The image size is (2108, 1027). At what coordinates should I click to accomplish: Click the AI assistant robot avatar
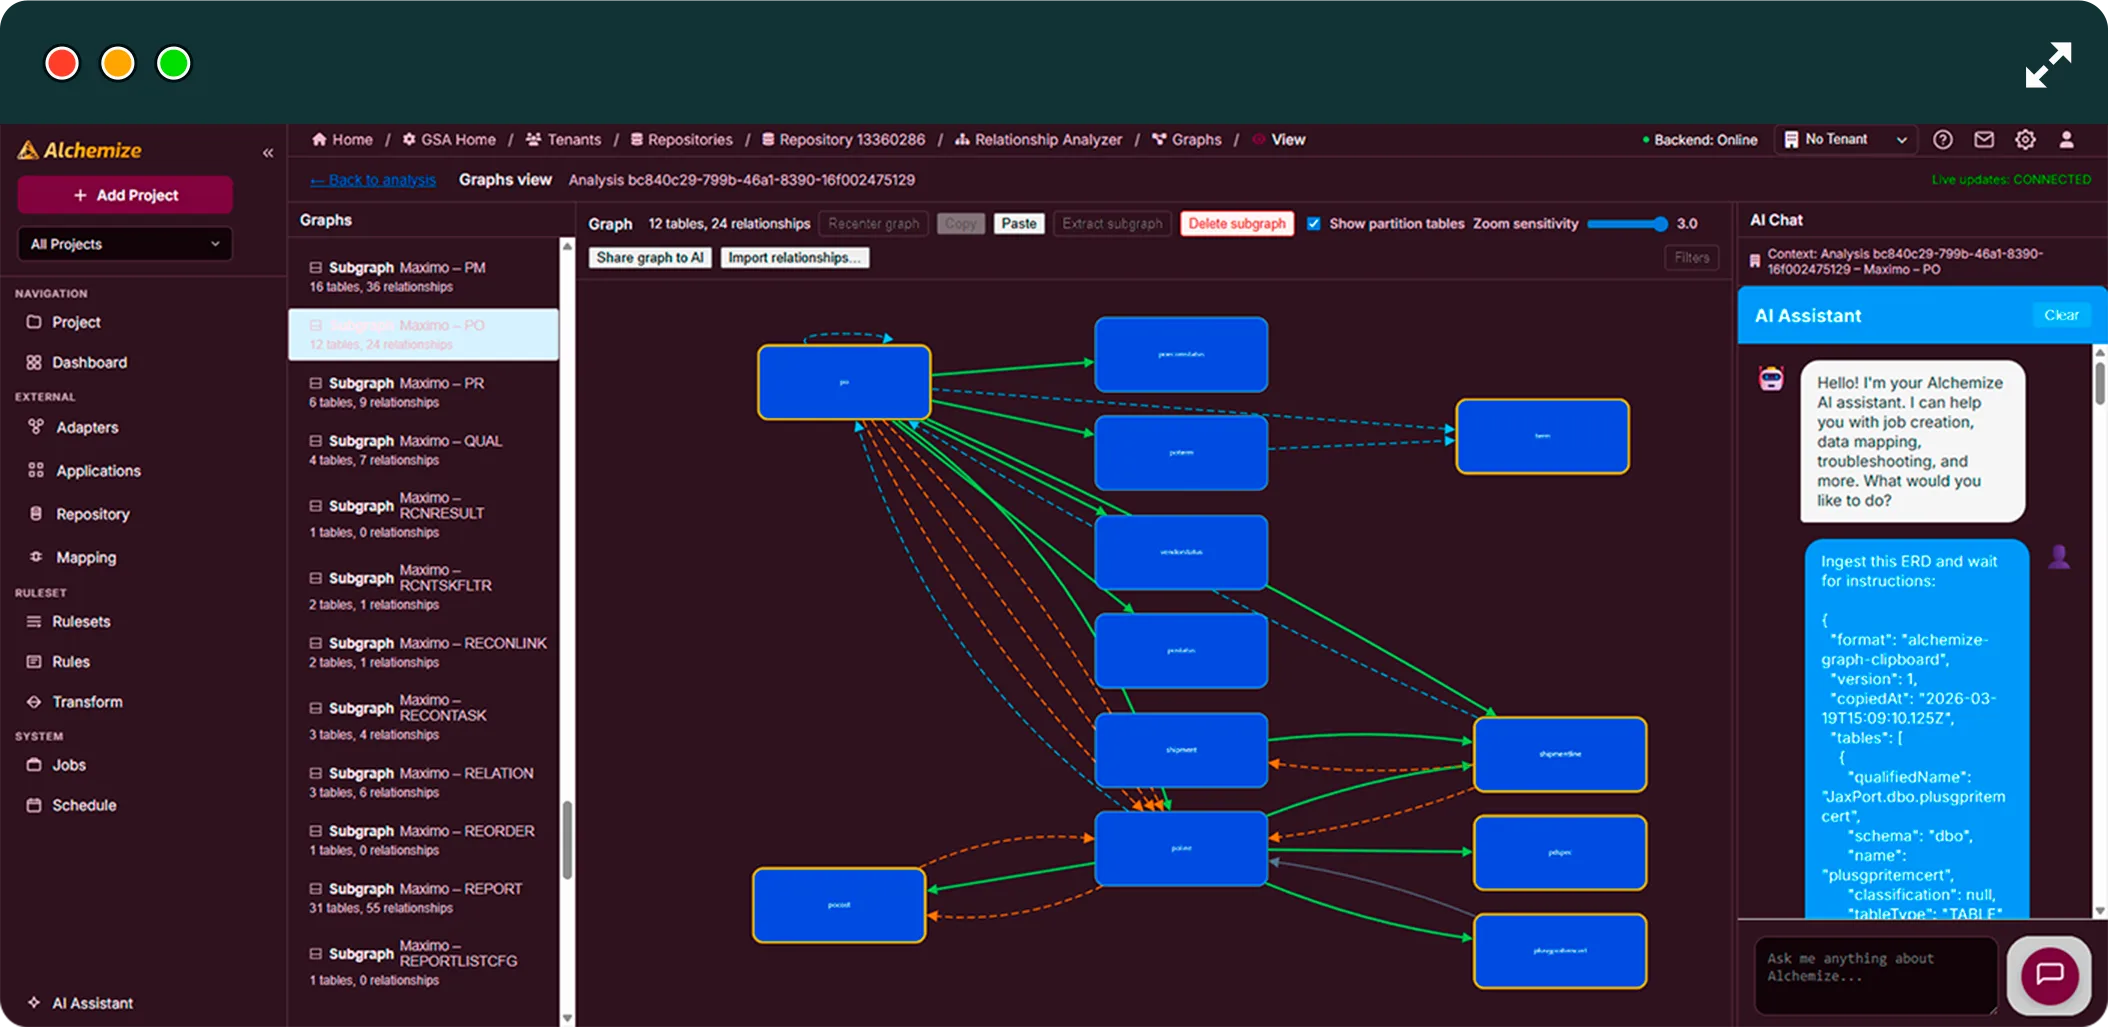(1771, 379)
